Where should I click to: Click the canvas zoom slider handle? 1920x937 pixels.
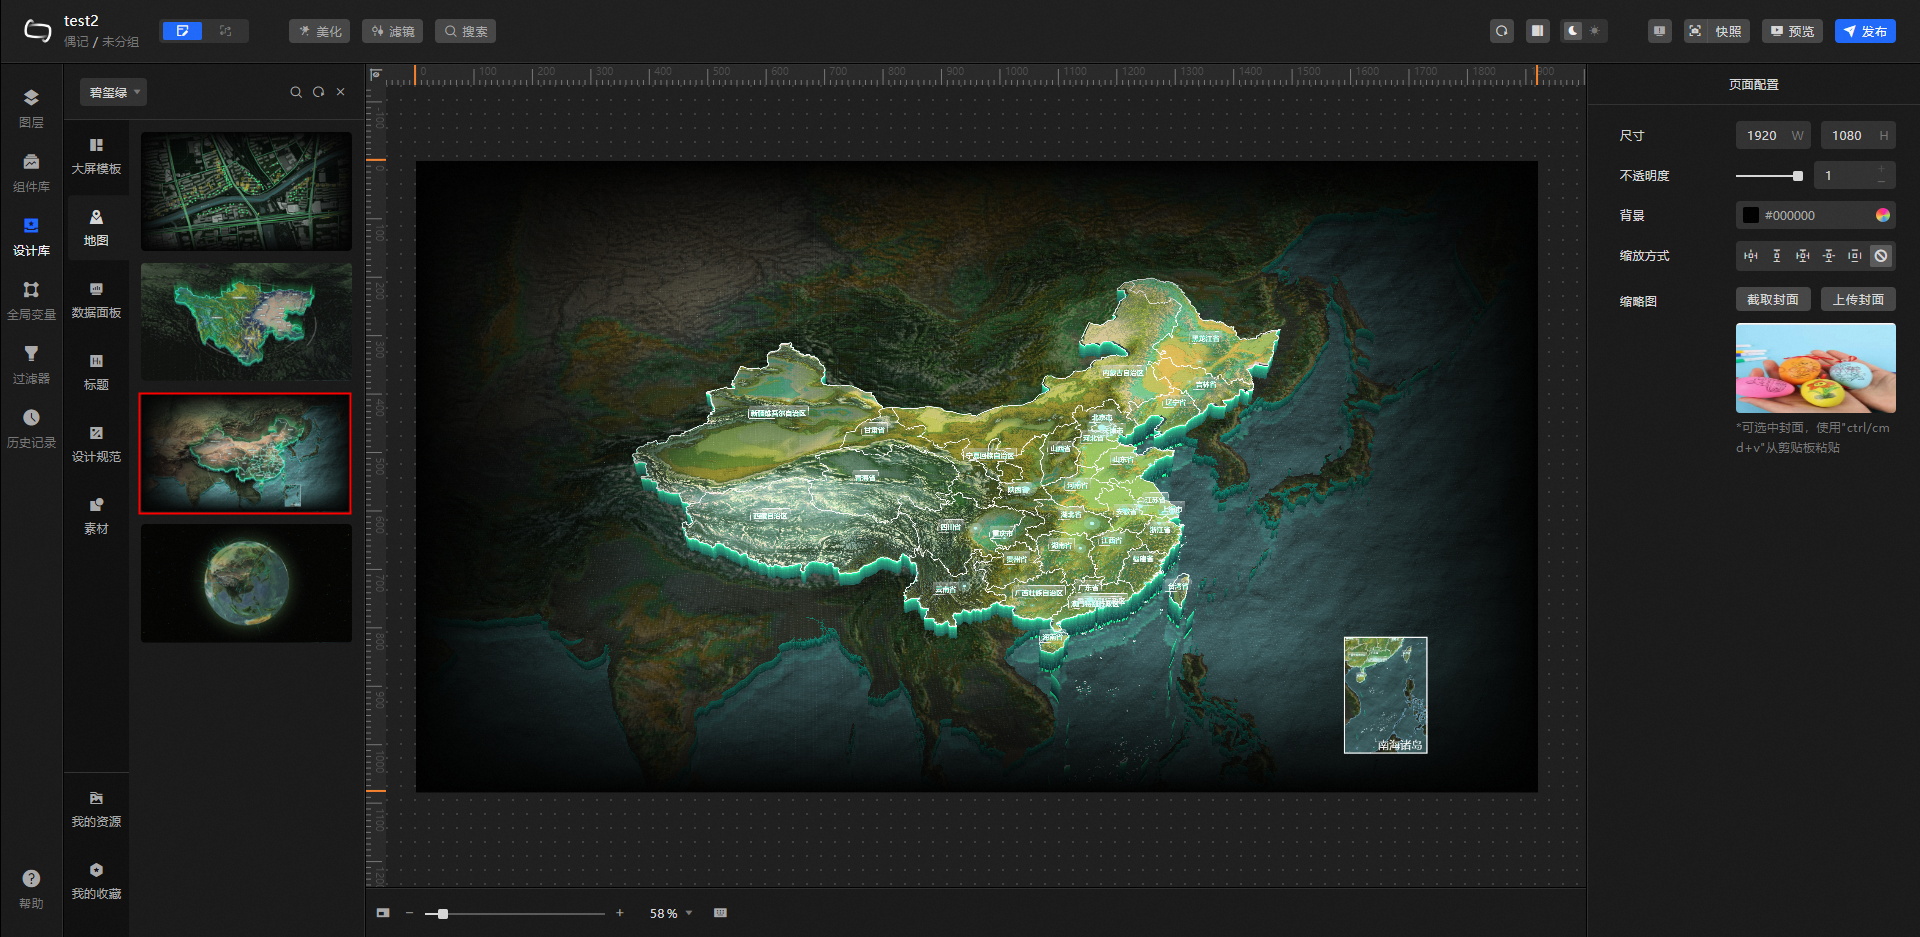click(x=443, y=913)
